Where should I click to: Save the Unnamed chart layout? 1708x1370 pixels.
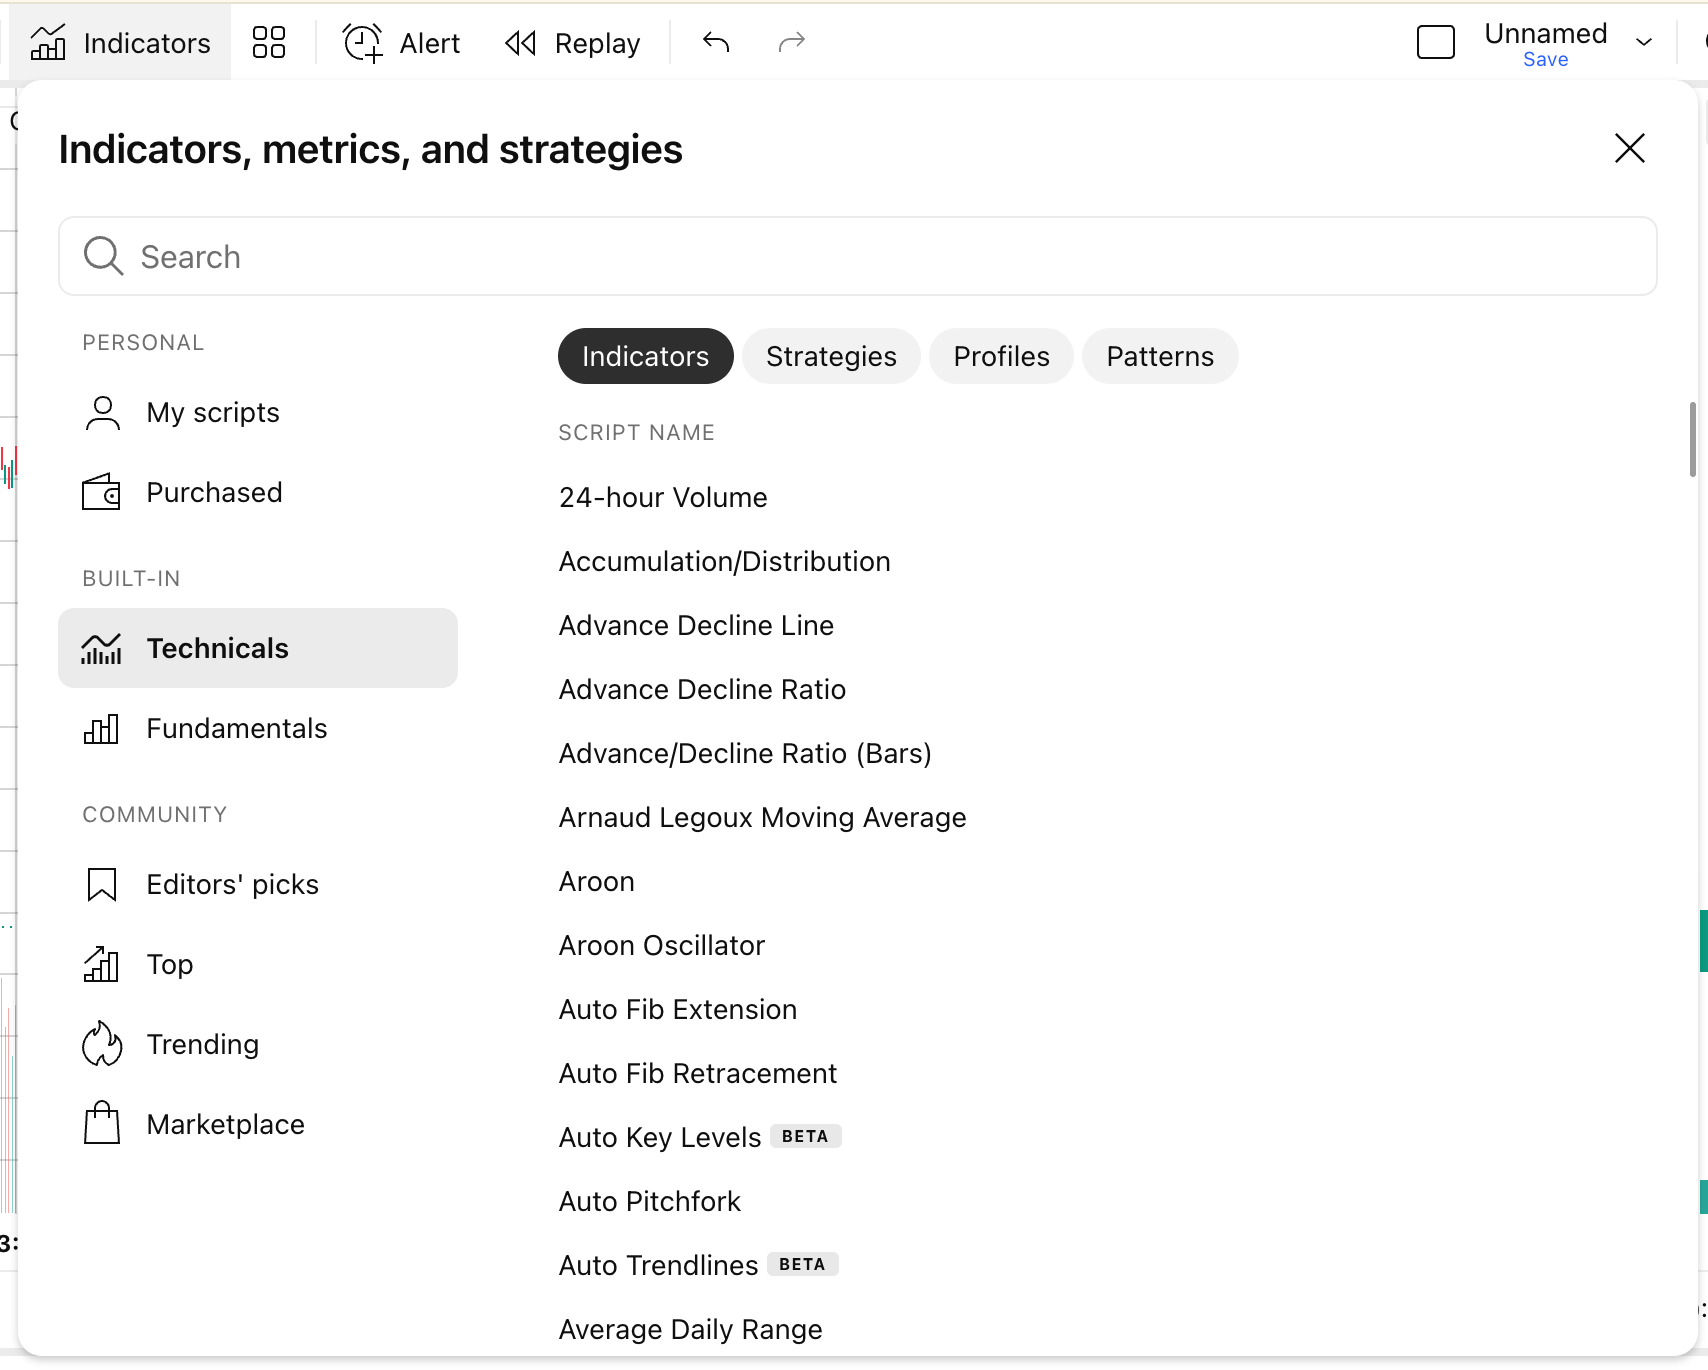[1545, 60]
